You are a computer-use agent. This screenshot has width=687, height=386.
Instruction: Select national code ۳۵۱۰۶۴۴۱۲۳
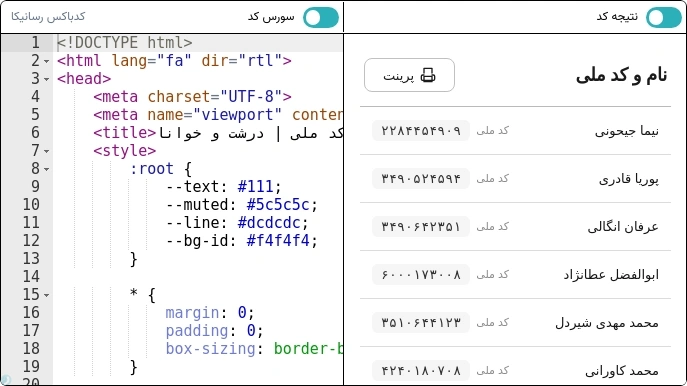421,322
